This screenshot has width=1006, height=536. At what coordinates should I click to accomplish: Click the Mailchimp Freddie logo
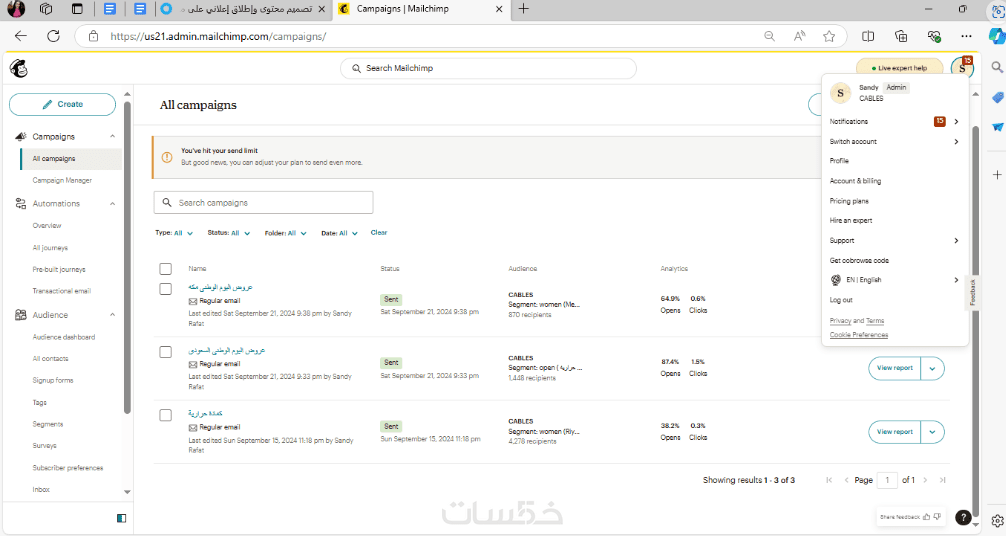point(19,68)
